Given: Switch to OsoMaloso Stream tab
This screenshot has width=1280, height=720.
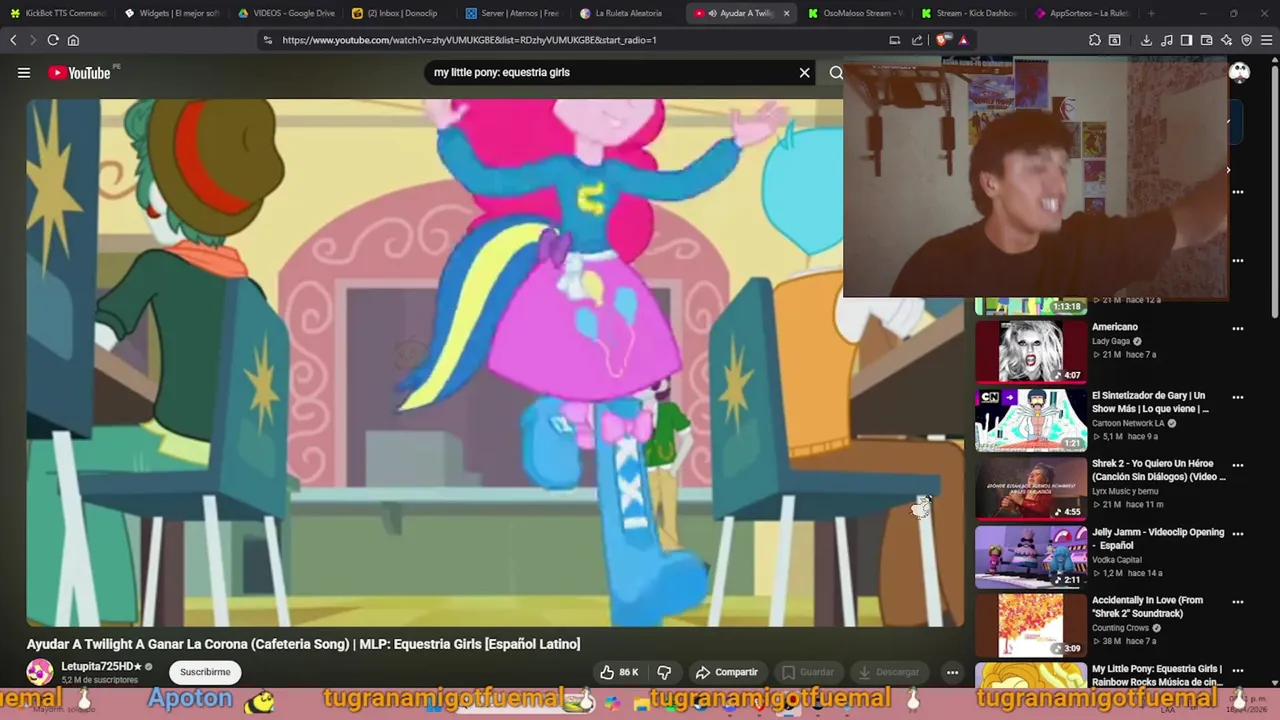Looking at the screenshot, I should click(855, 13).
